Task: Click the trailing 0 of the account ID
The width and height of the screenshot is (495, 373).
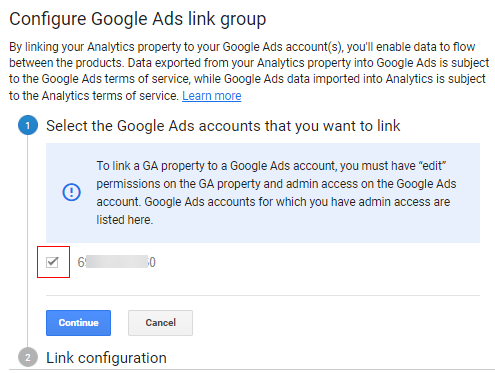Action: (152, 262)
